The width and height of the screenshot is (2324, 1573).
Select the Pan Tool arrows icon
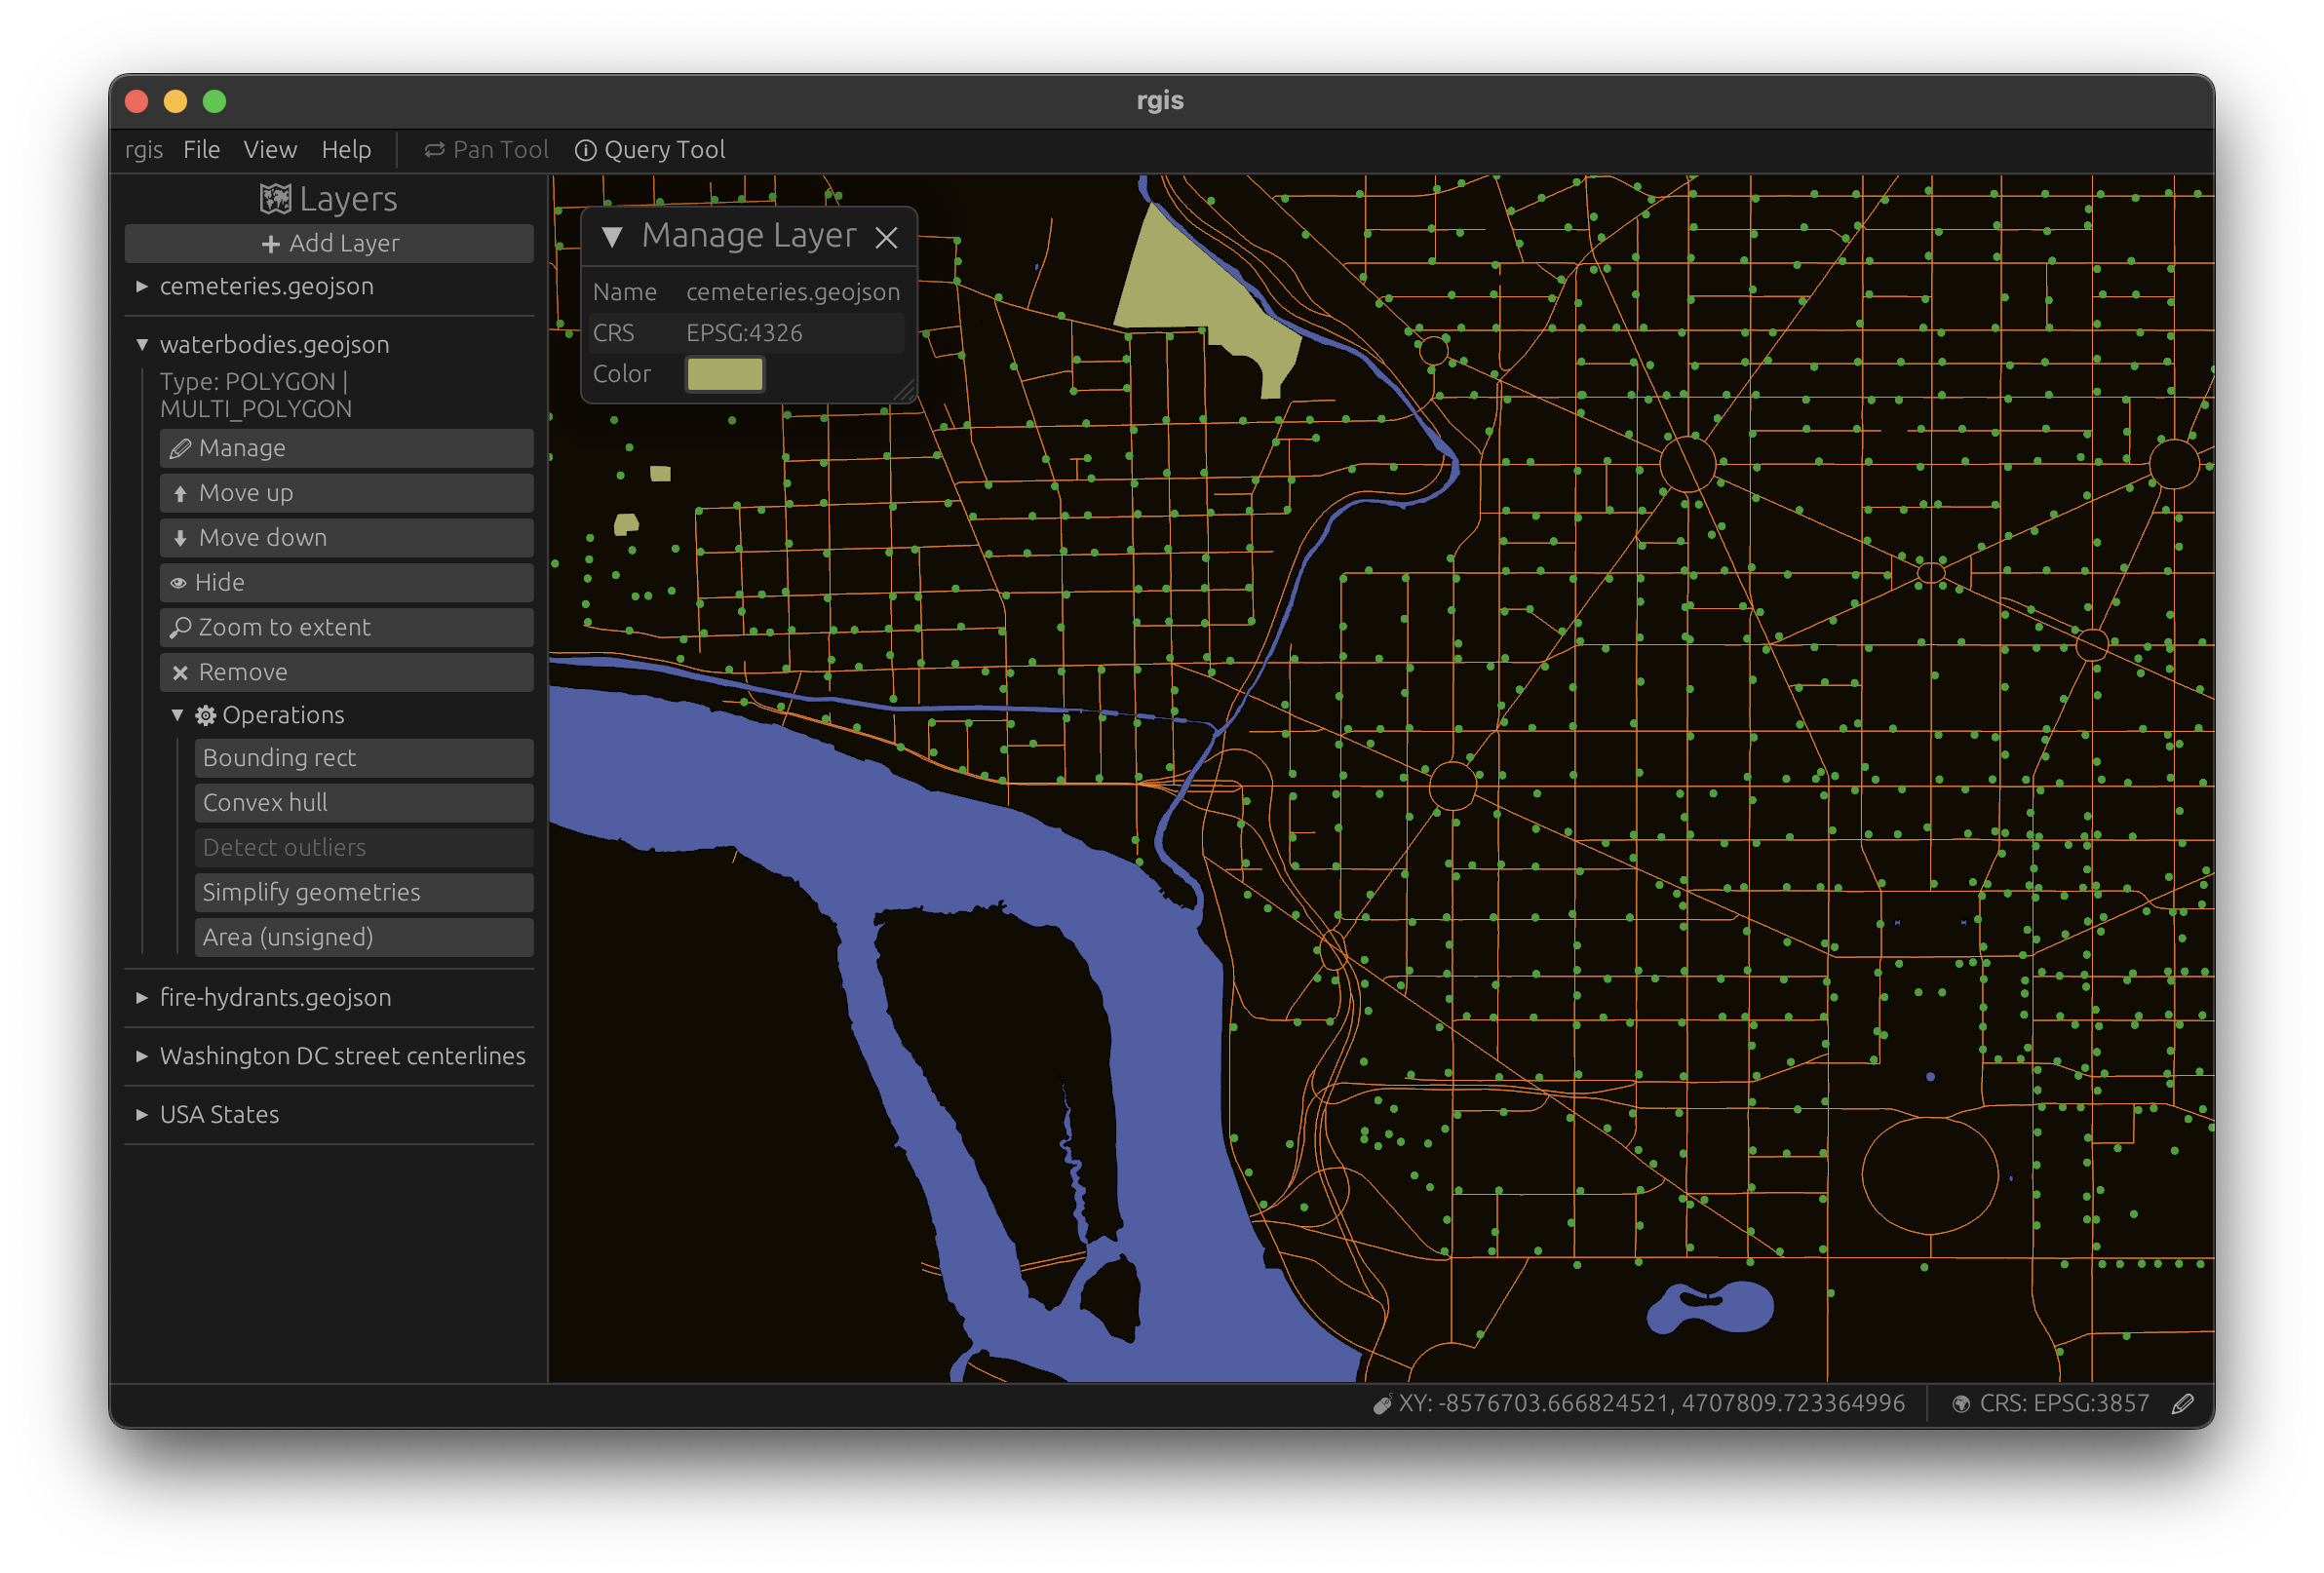(x=434, y=150)
